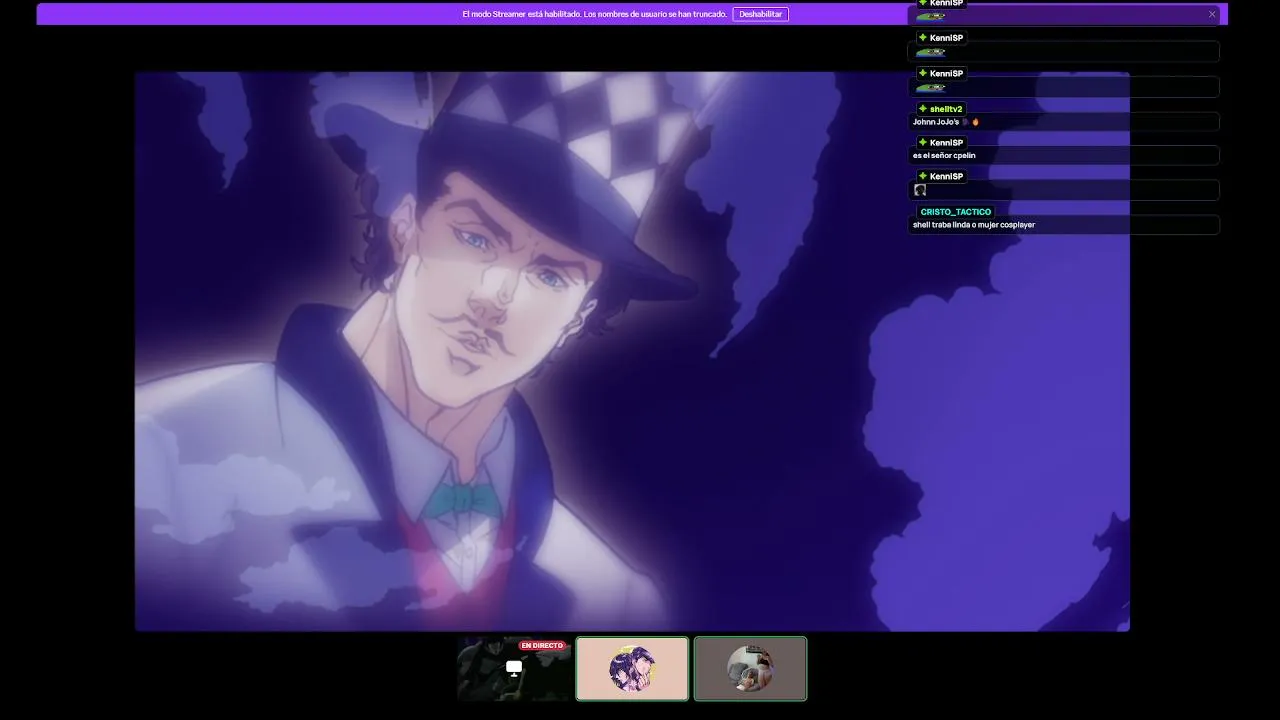The width and height of the screenshot is (1280, 720).
Task: Click the EN DIRECTO live badge
Action: [542, 646]
